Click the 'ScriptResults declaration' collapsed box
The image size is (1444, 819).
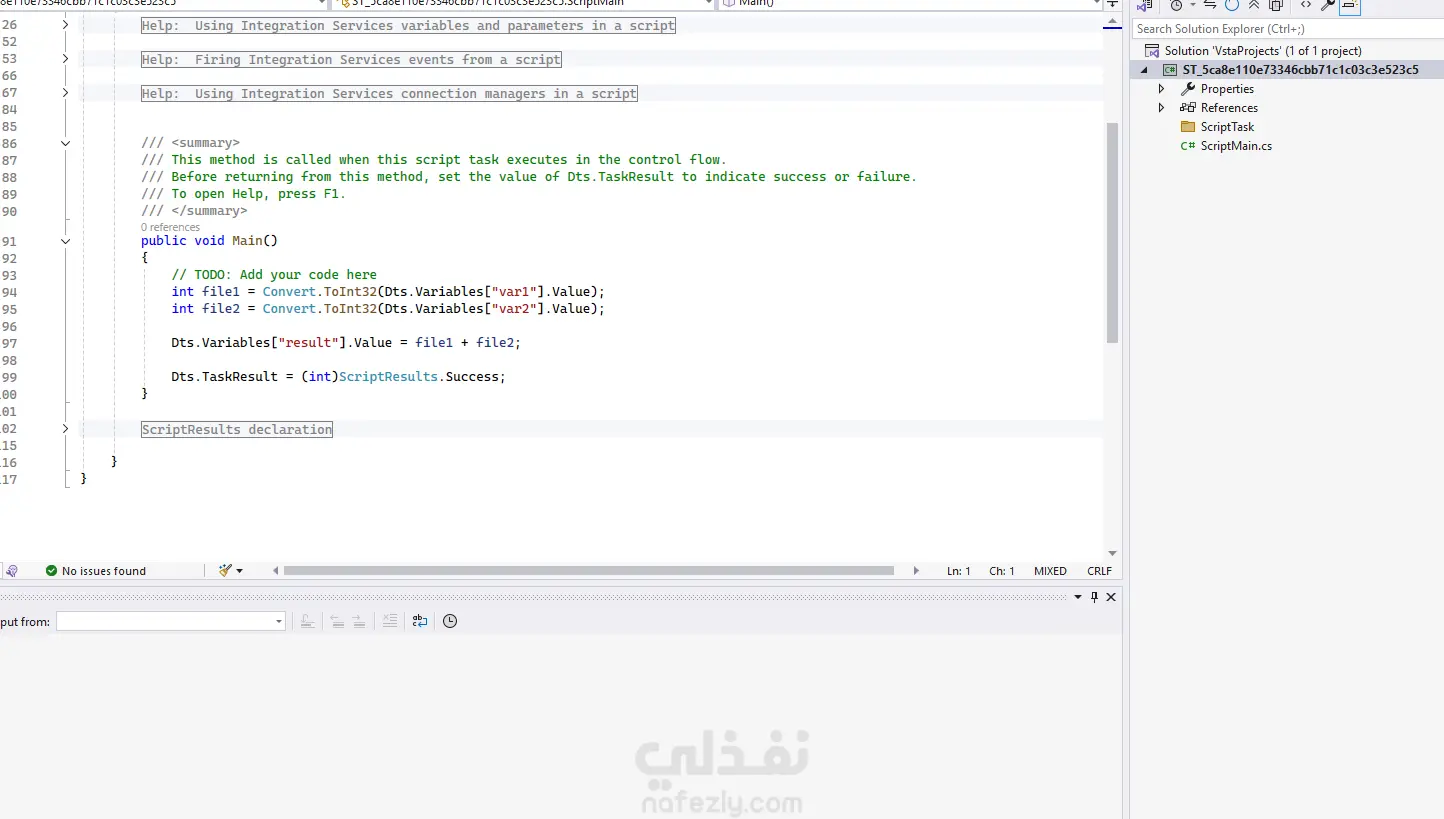237,429
